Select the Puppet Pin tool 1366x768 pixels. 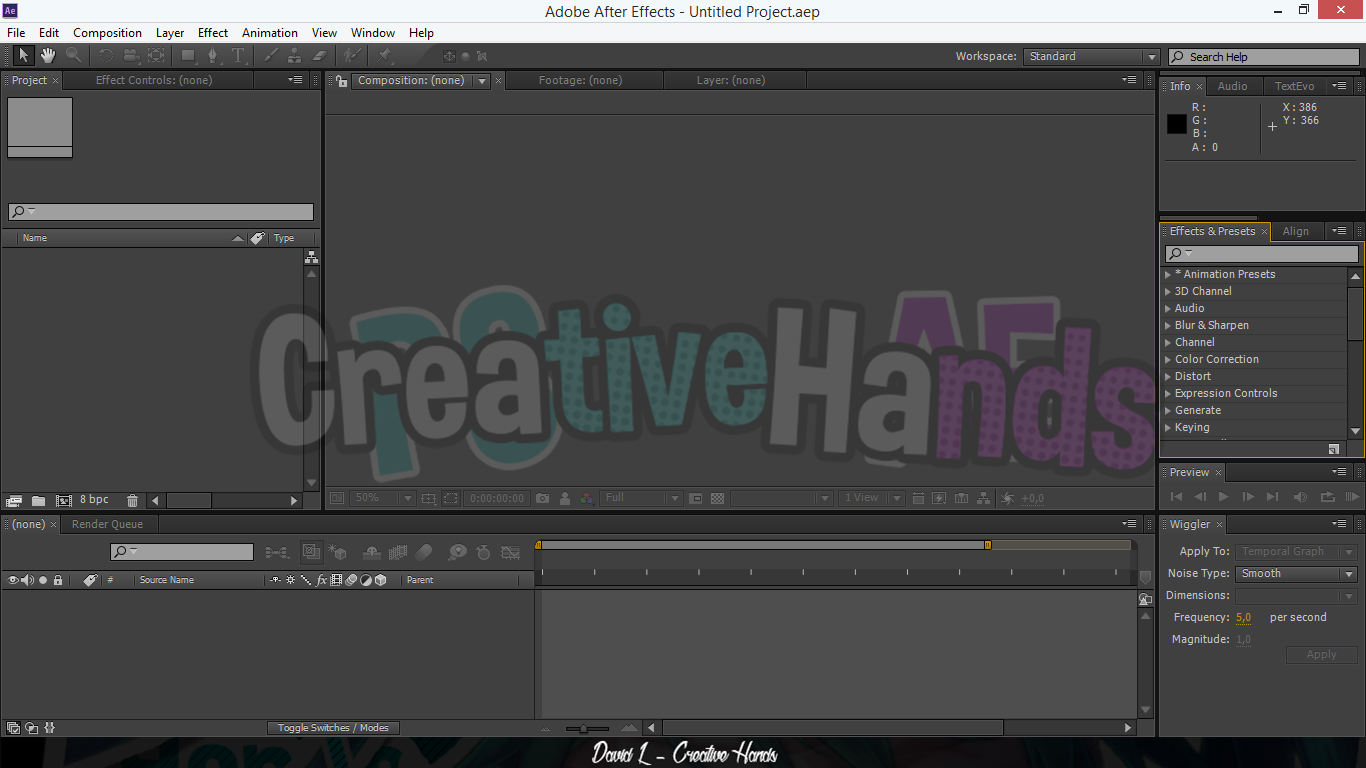385,56
